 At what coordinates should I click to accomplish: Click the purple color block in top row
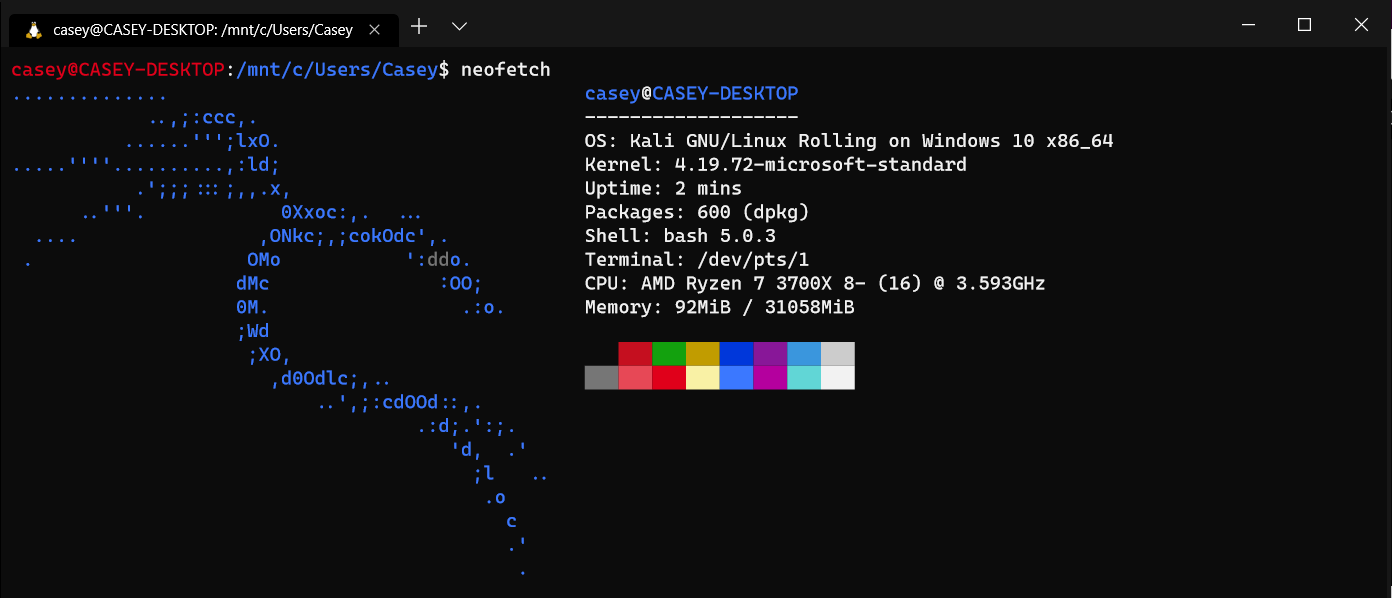coord(770,354)
